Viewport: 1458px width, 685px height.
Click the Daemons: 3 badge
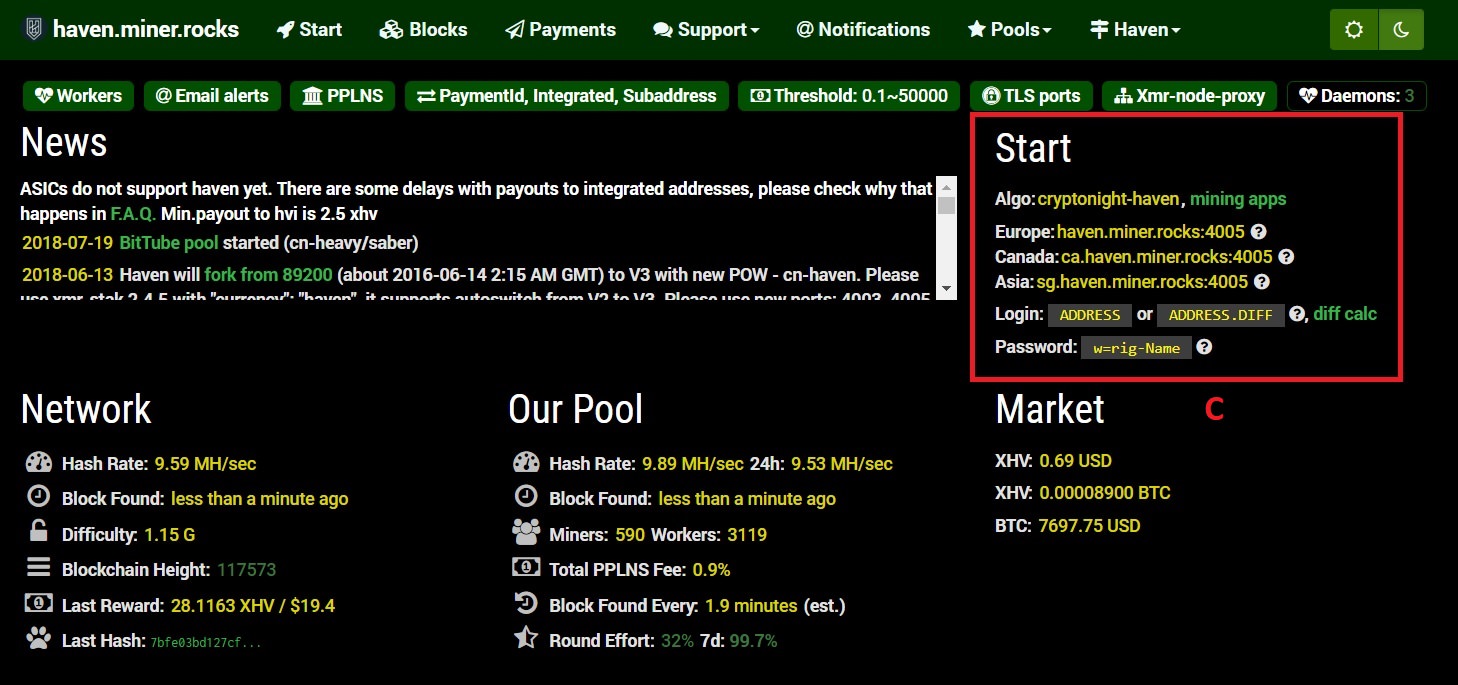pos(1357,96)
